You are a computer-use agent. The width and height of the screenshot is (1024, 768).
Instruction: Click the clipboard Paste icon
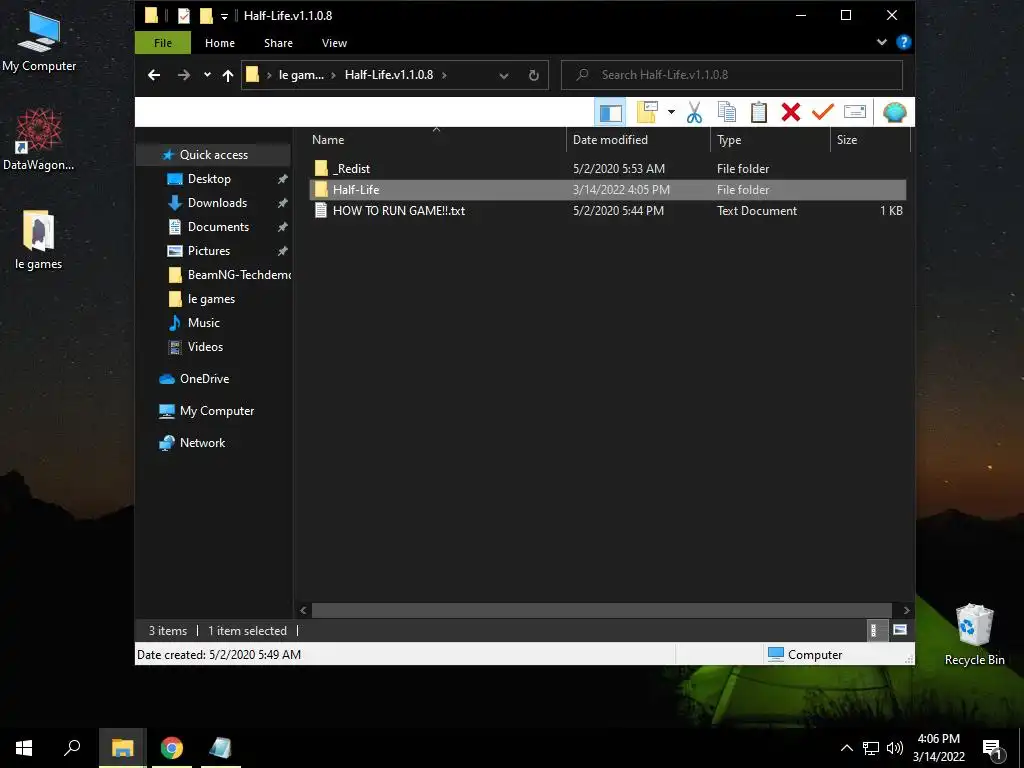(x=758, y=112)
